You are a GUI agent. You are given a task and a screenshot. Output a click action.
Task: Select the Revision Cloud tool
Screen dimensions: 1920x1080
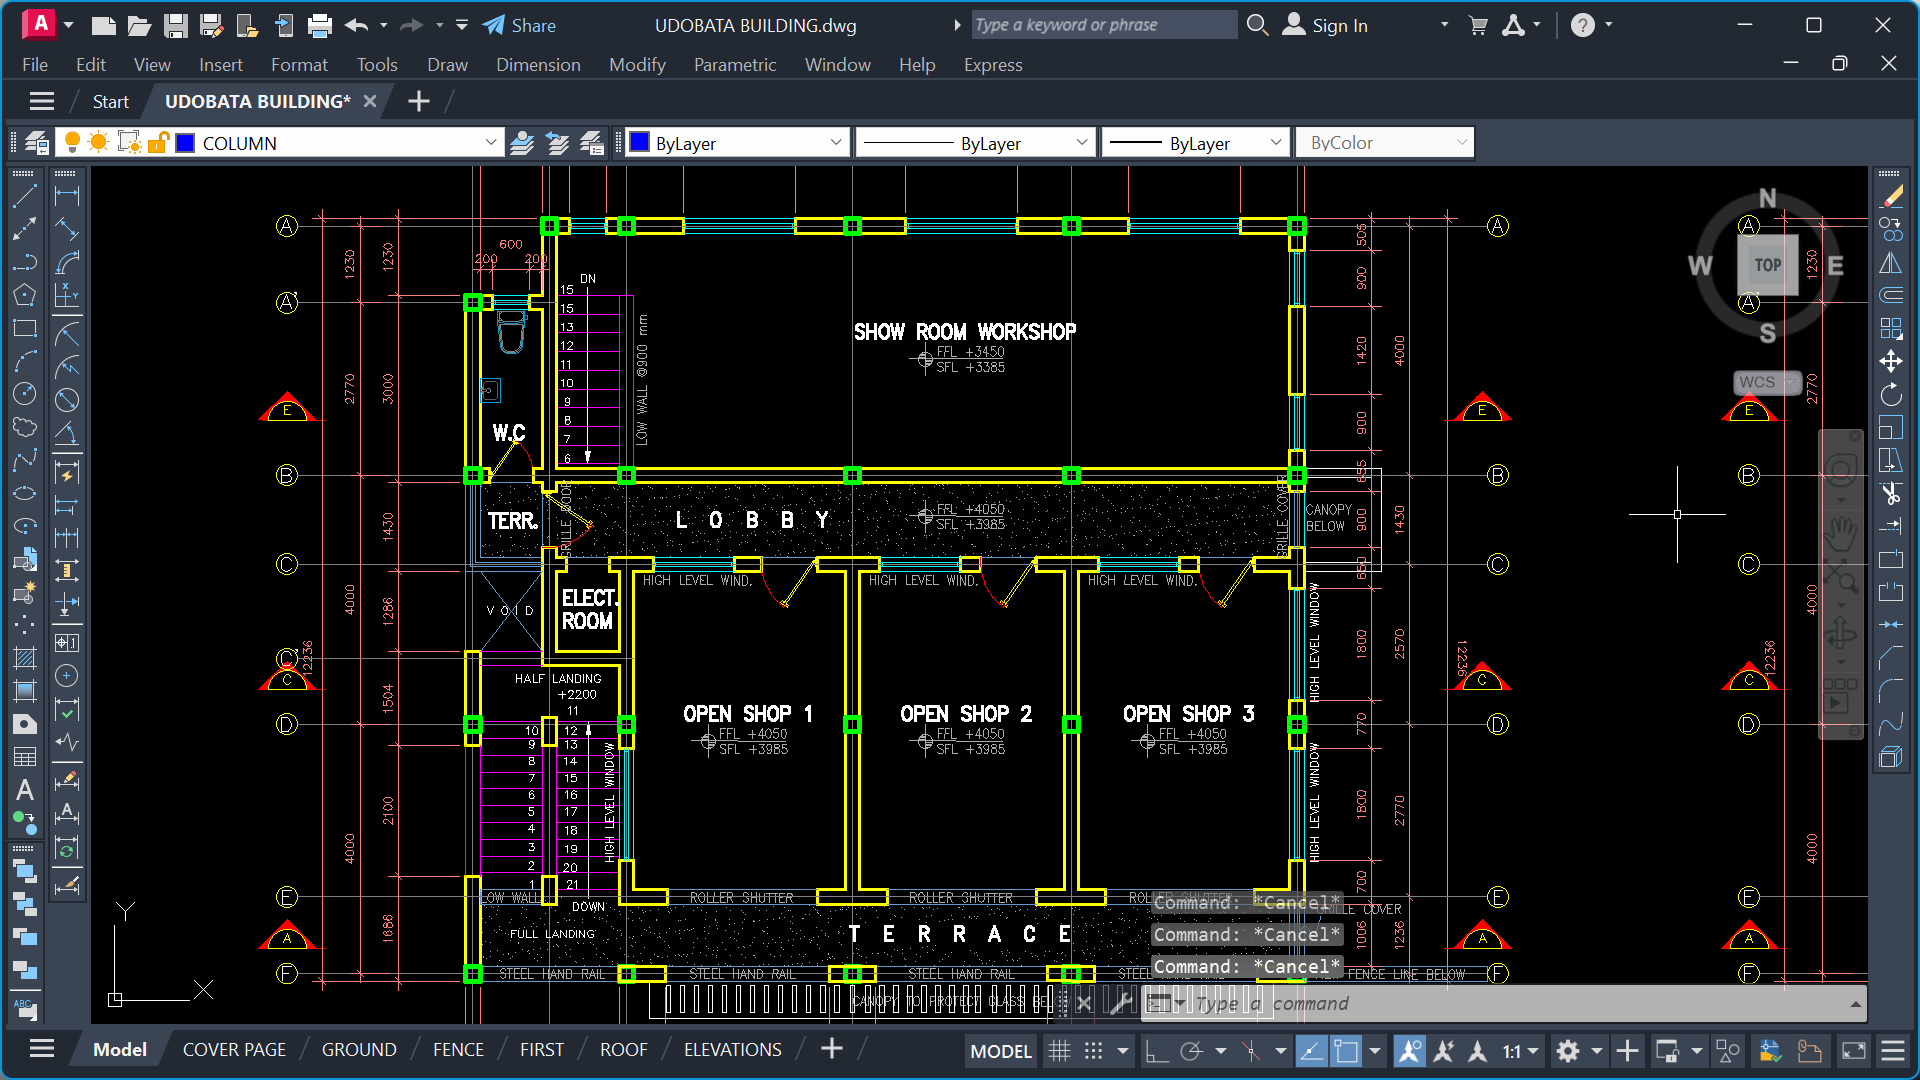tap(26, 429)
